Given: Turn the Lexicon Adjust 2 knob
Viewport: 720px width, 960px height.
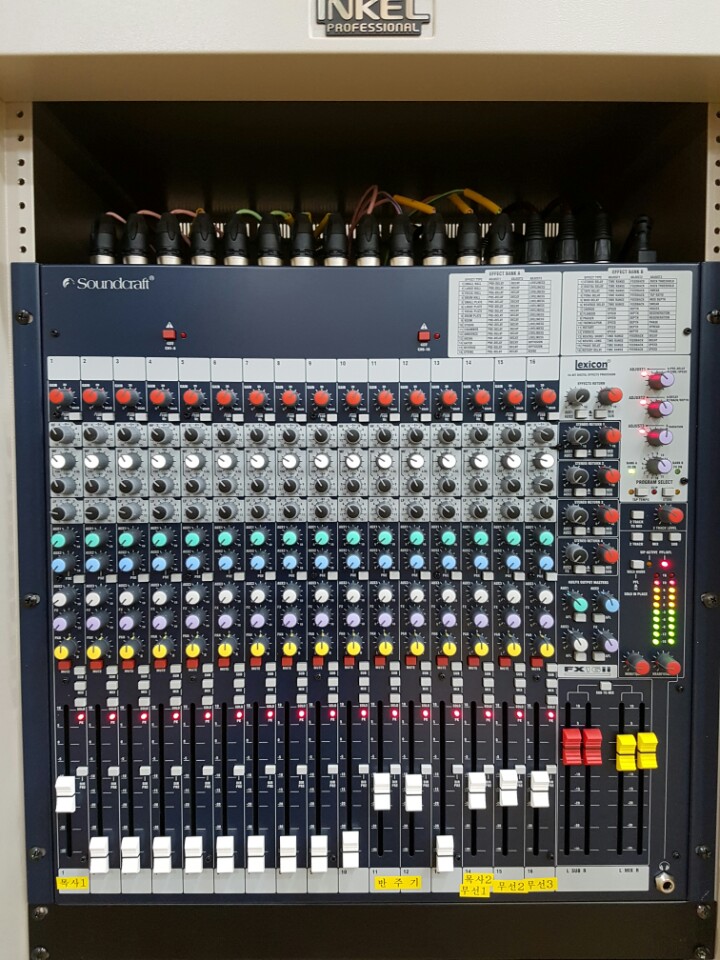Looking at the screenshot, I should point(660,408).
